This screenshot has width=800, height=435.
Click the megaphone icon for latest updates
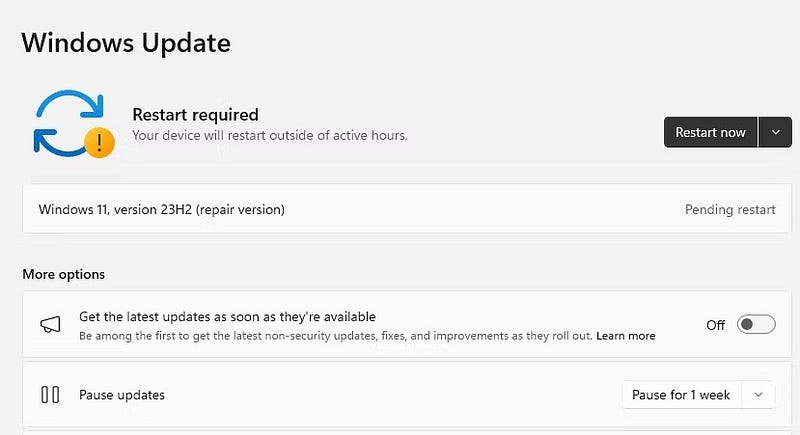[x=50, y=324]
